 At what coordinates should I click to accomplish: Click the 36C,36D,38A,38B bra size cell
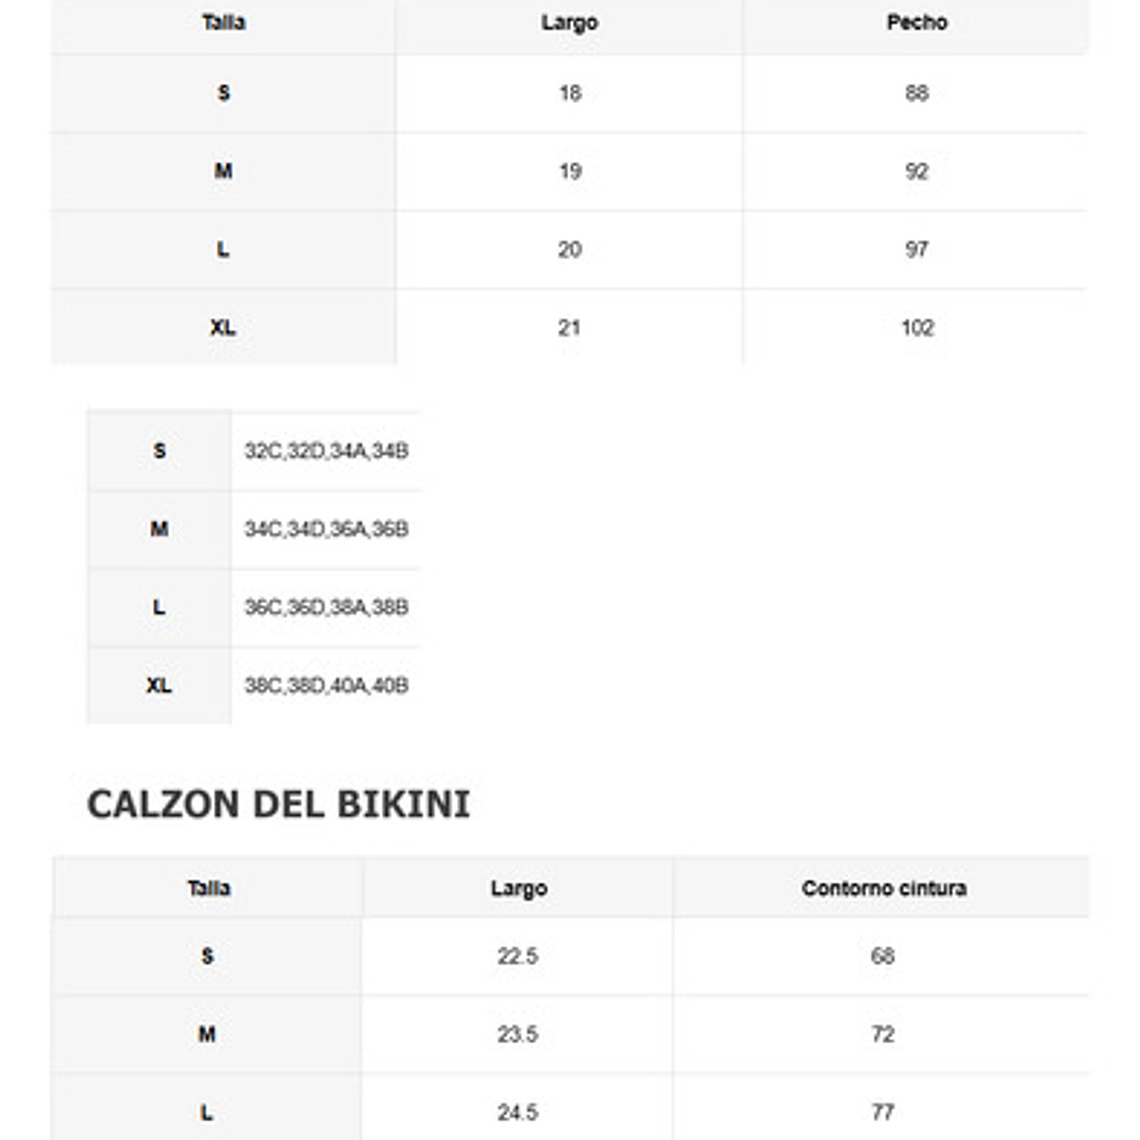coord(326,607)
